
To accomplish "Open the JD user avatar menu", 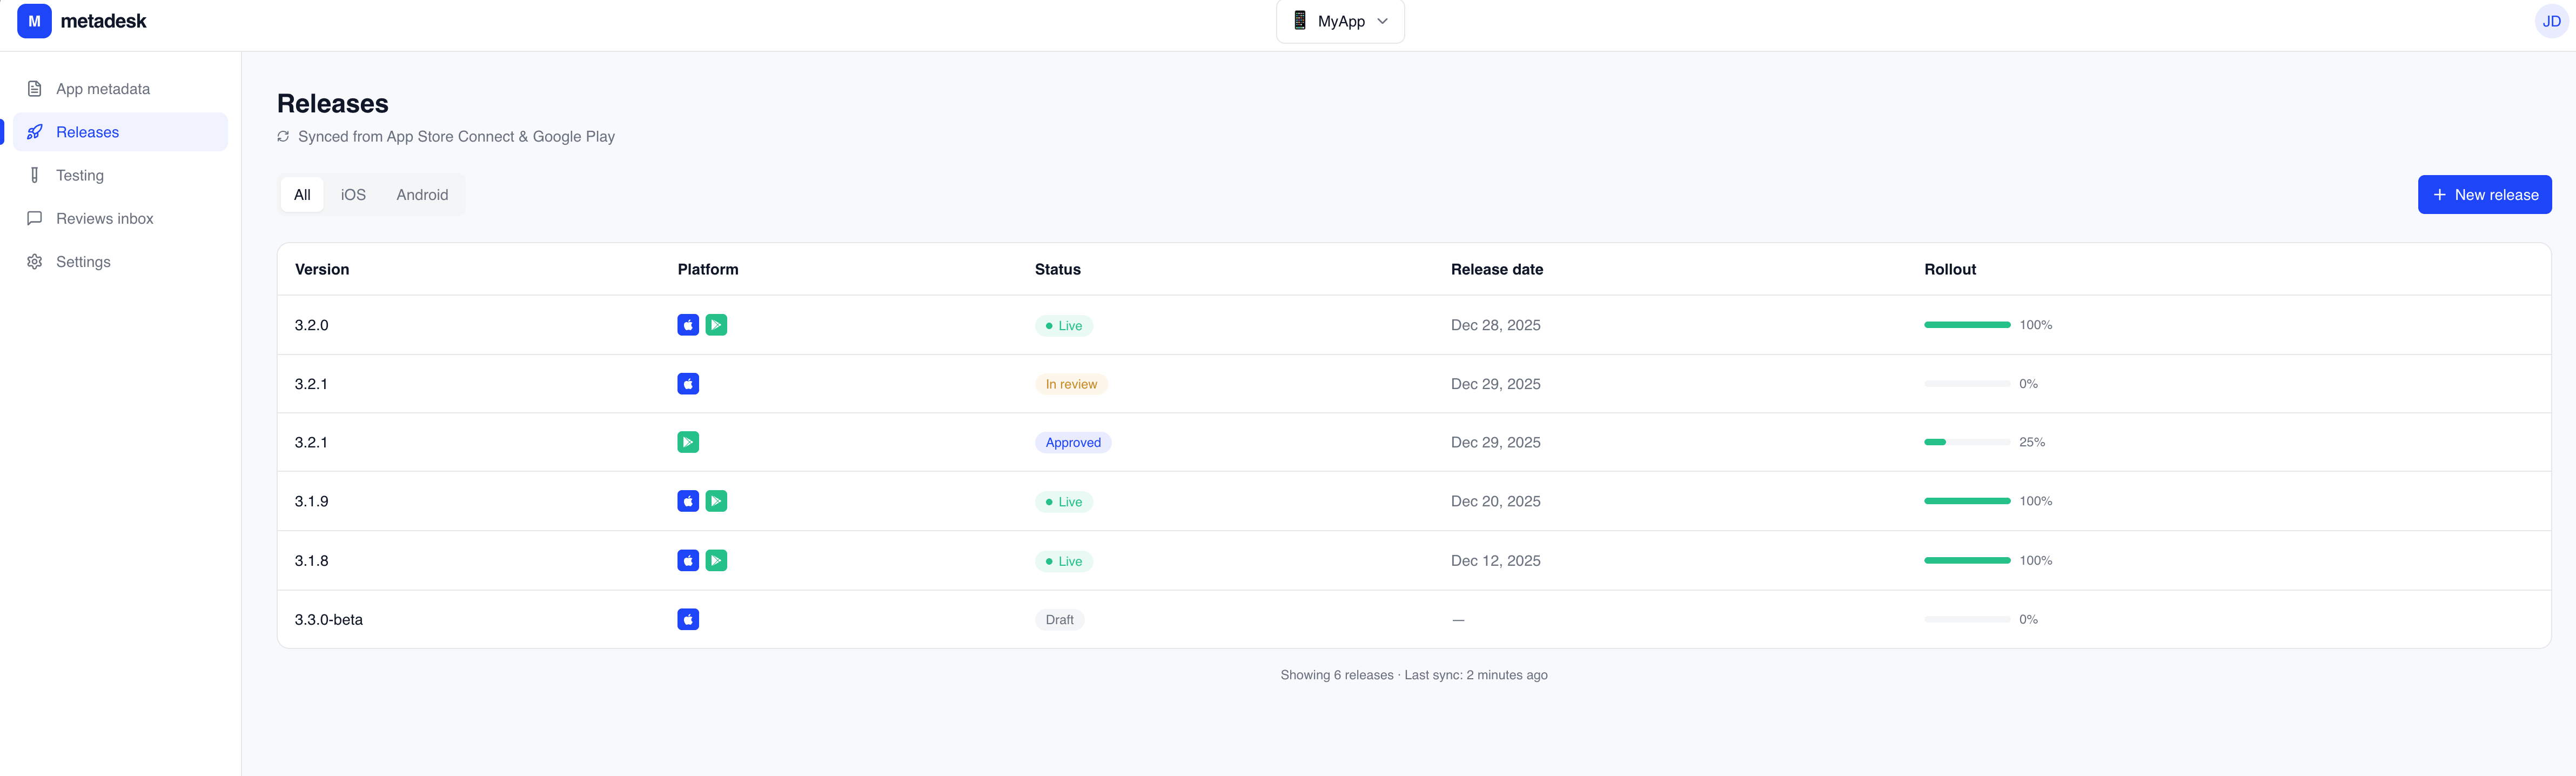I will (2551, 20).
